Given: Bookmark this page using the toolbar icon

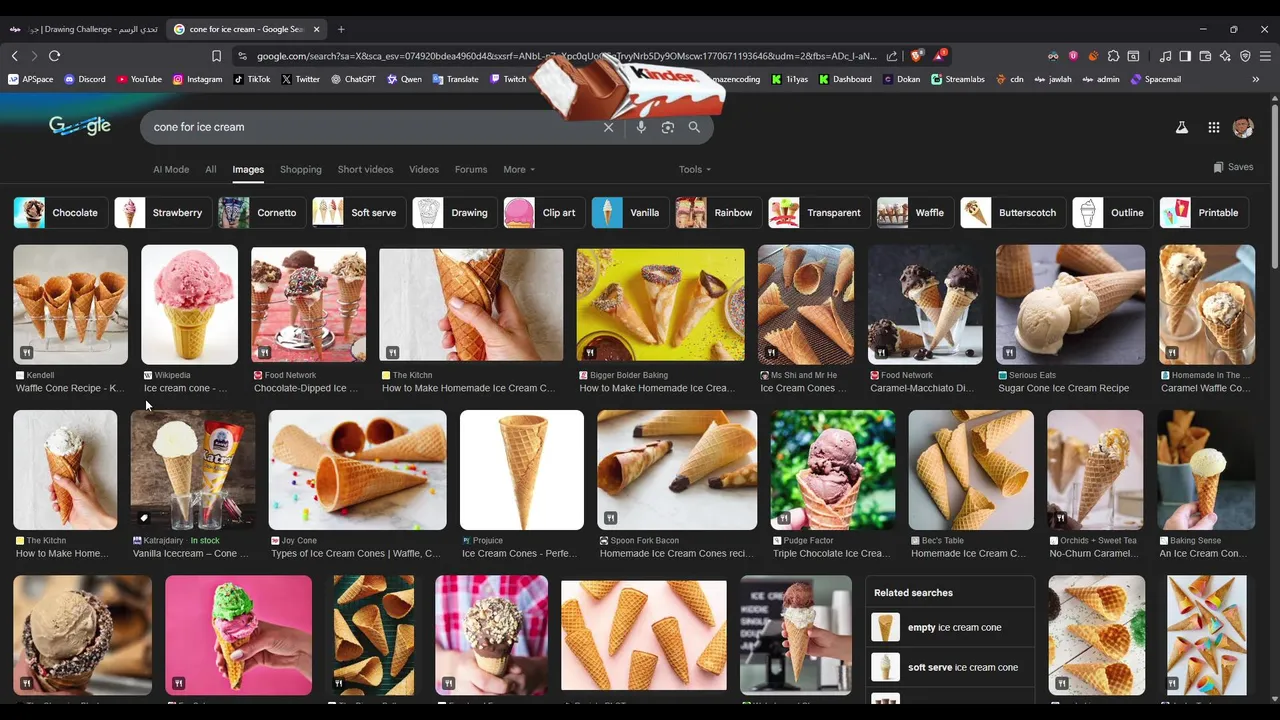Looking at the screenshot, I should coord(216,56).
